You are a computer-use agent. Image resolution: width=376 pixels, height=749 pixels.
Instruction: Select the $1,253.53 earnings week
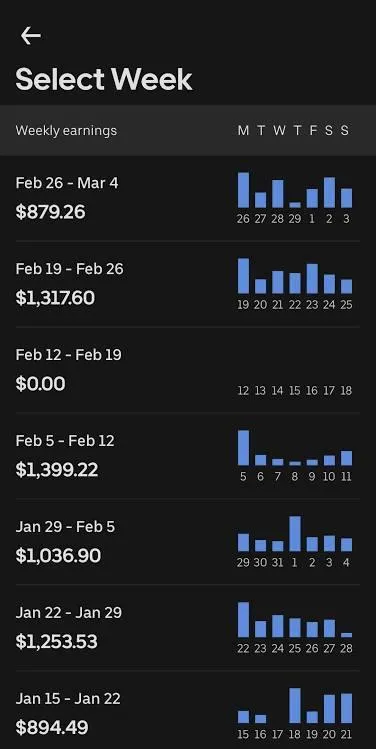click(188, 628)
